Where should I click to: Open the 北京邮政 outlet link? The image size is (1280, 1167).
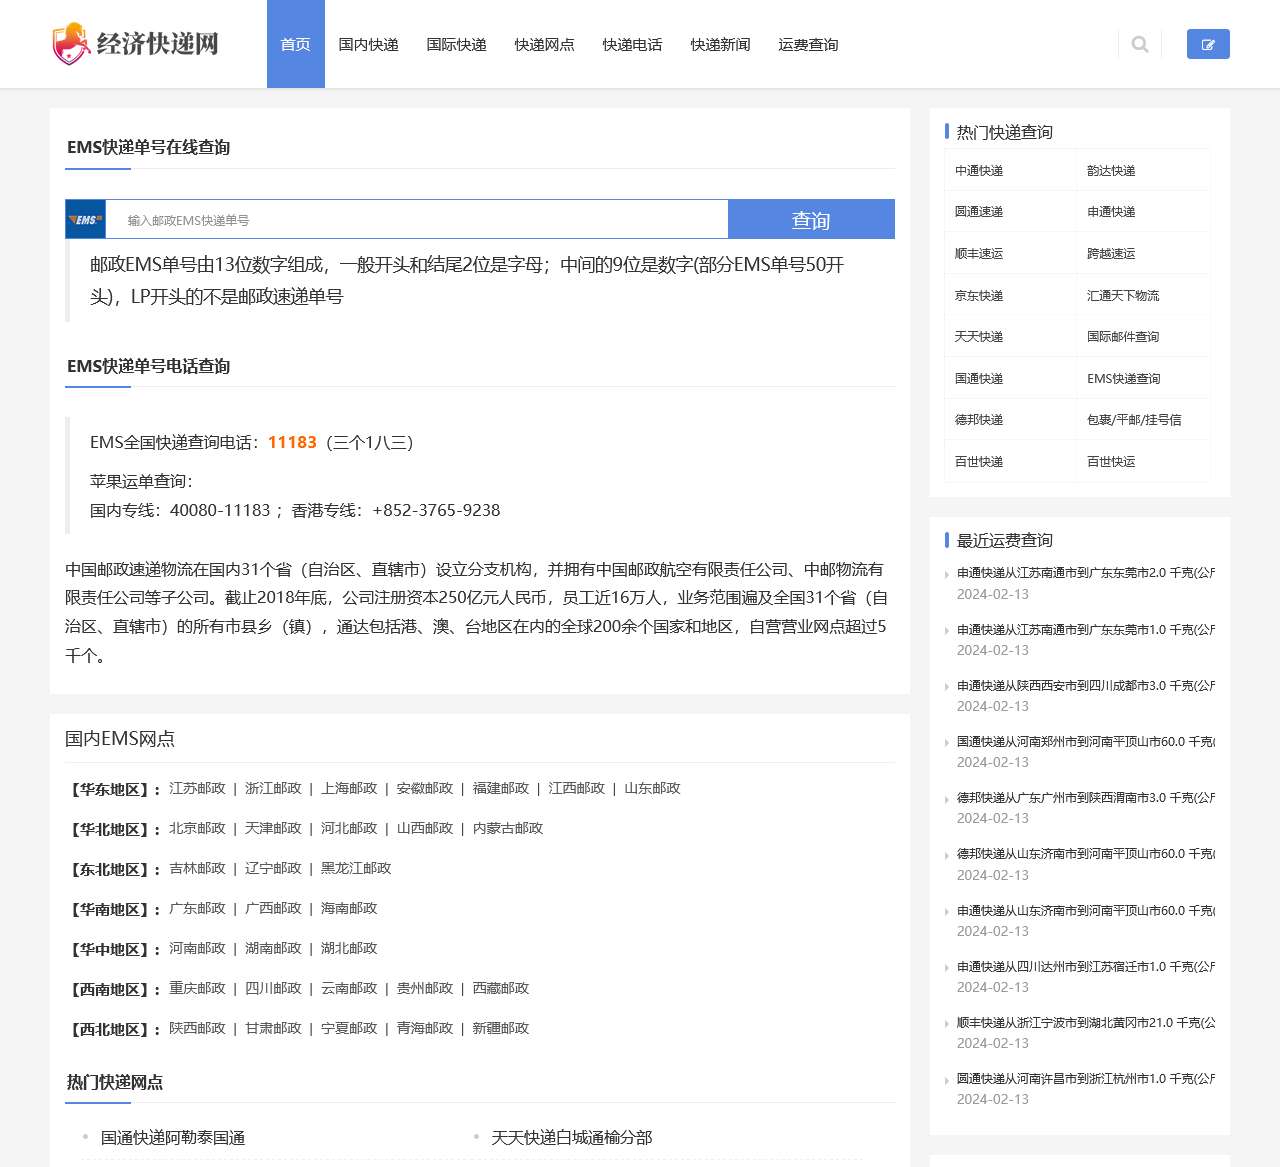[x=197, y=829]
